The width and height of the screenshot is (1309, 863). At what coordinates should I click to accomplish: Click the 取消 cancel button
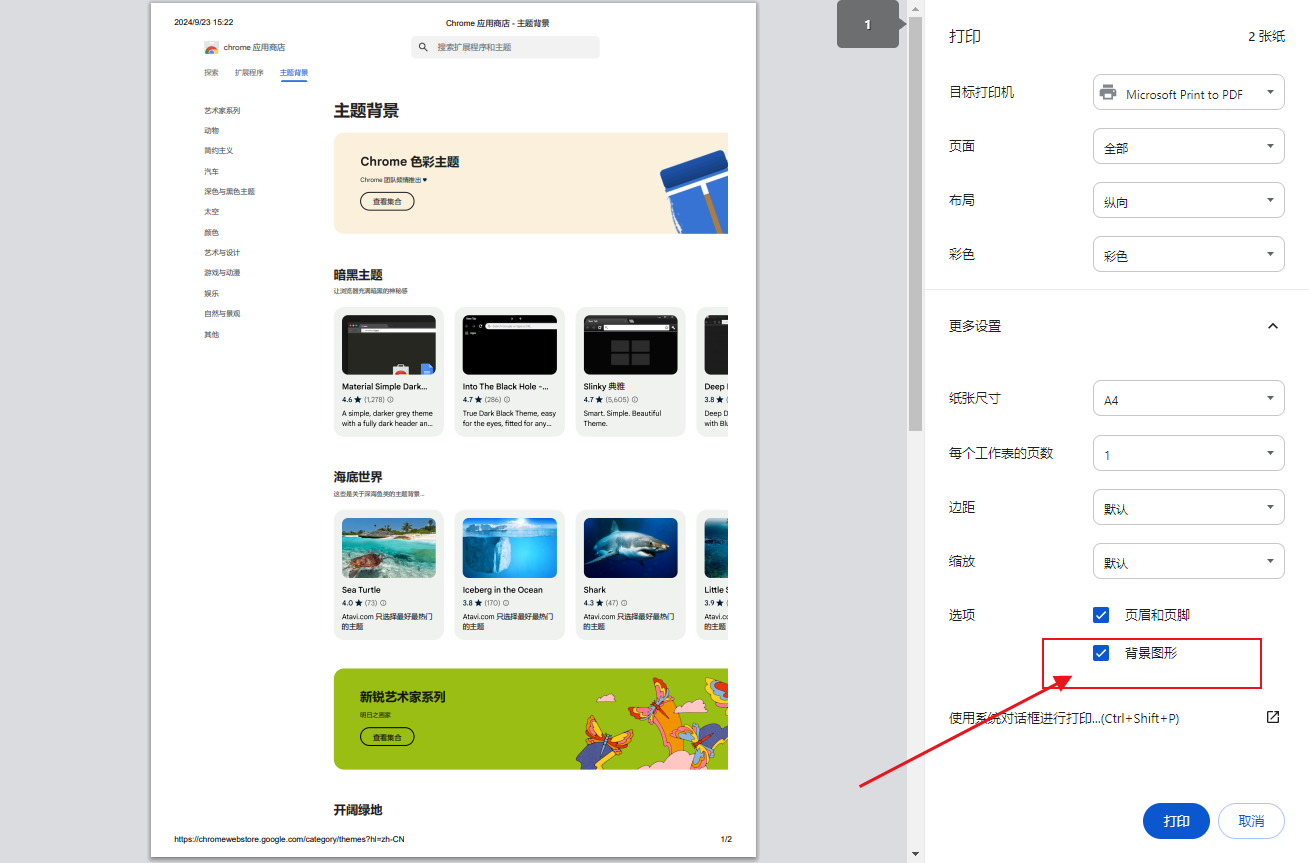pyautogui.click(x=1250, y=821)
